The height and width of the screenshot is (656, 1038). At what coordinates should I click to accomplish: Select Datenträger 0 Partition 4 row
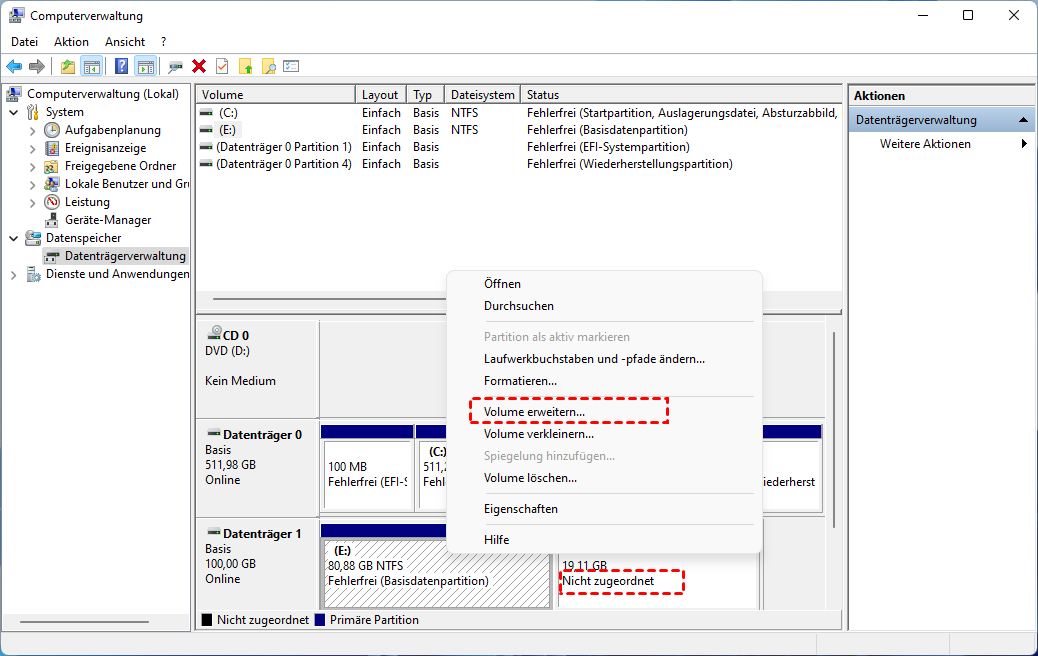coord(518,164)
